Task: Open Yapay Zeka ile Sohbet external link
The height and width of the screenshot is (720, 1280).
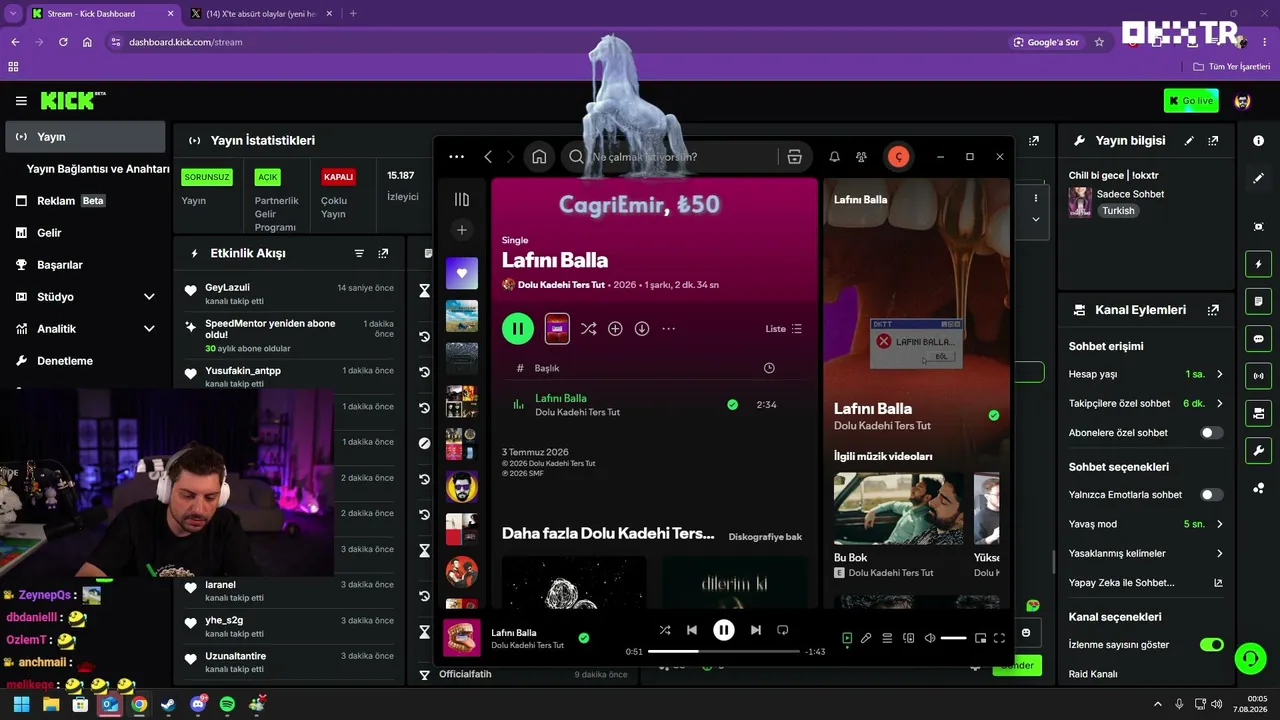Action: (x=1218, y=583)
